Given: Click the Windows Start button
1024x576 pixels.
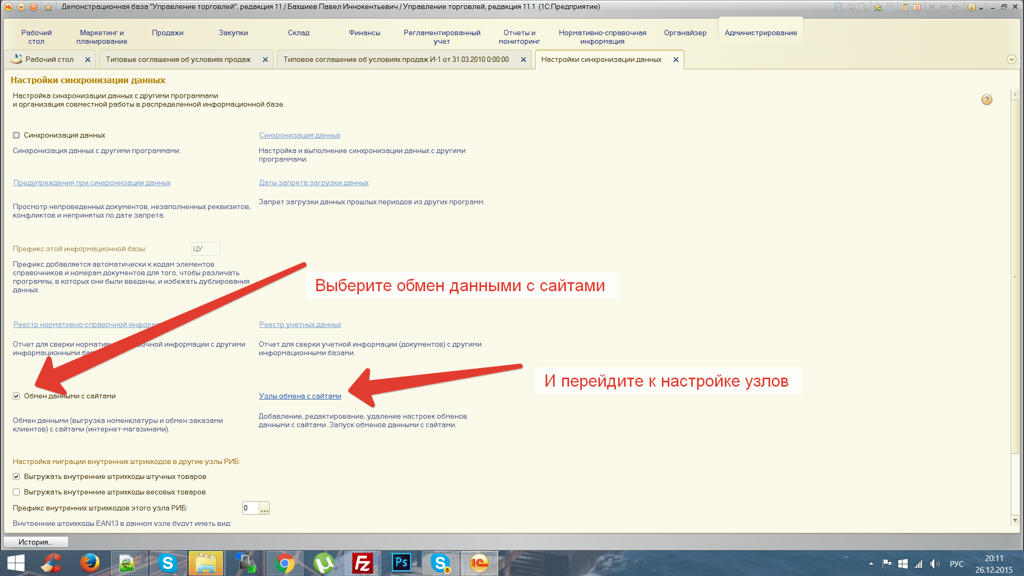Looking at the screenshot, I should tap(16, 564).
